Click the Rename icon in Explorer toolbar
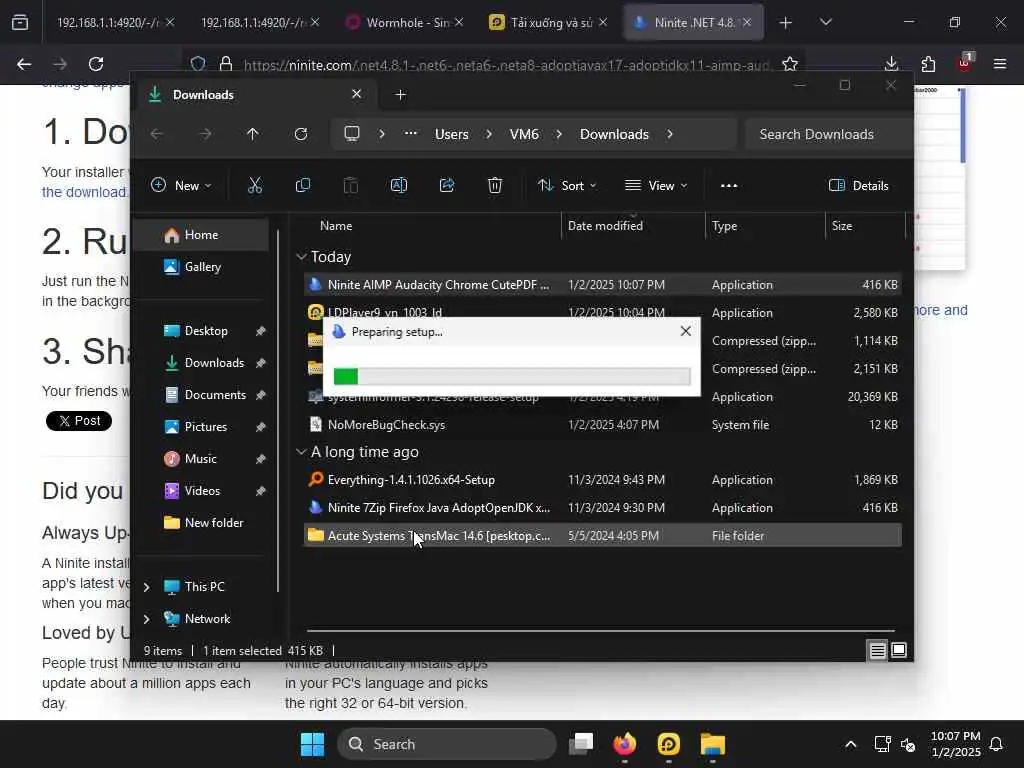The width and height of the screenshot is (1024, 768). click(398, 185)
